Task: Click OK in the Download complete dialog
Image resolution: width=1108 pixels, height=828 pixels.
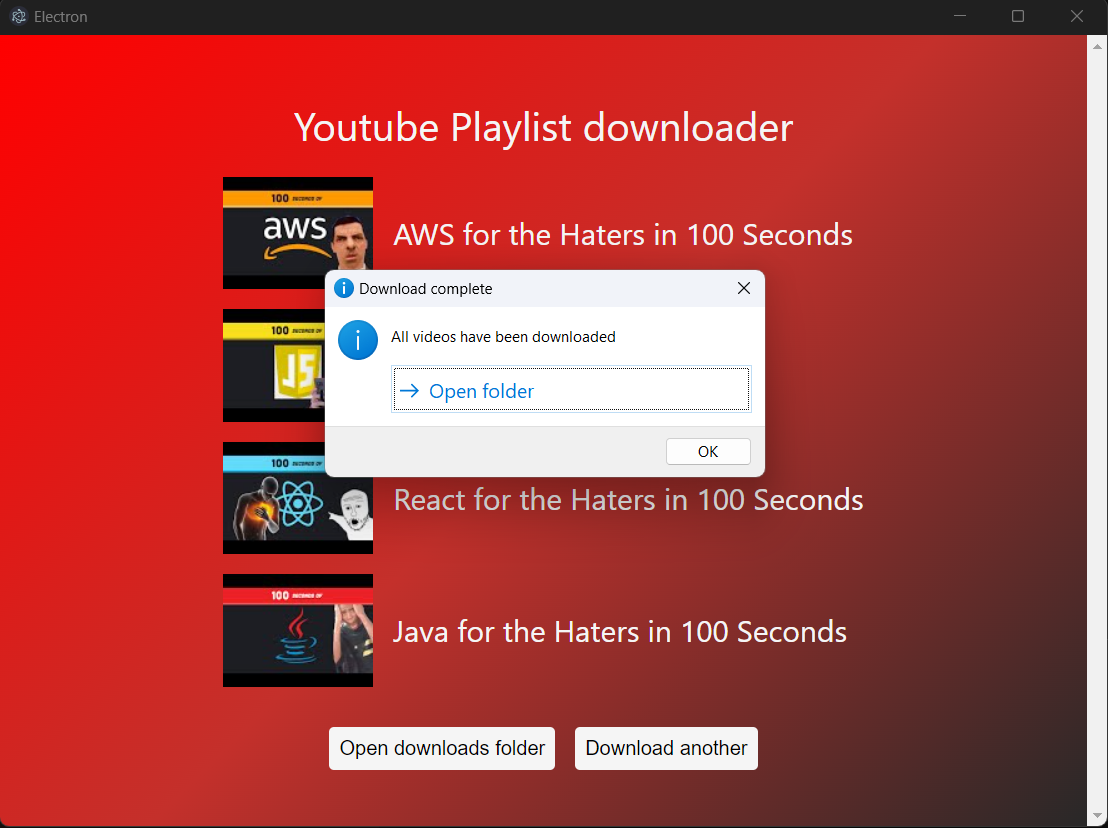Action: click(x=708, y=451)
